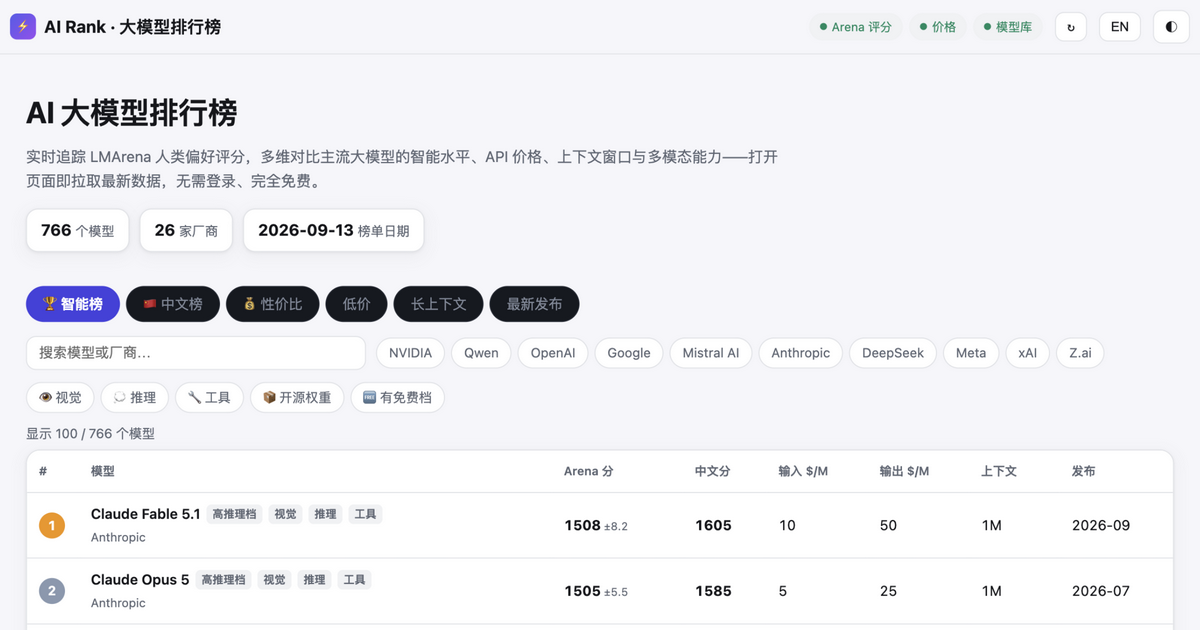Screen dimensions: 1200x630
Task: Click the rank 1 gold badge
Action: pyautogui.click(x=51, y=525)
